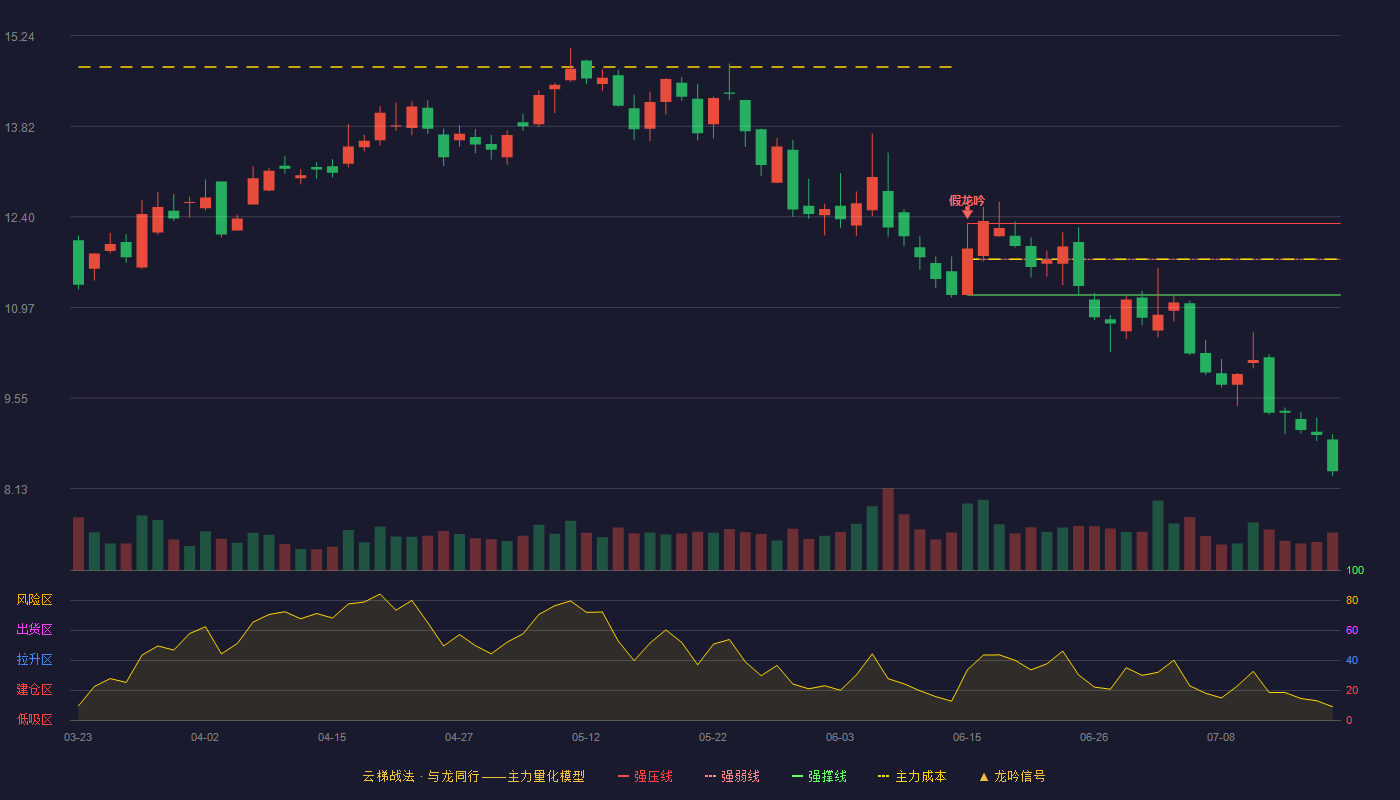Click the red 假龙吟 arrow marker
Screen dimensions: 1400x800
pos(967,212)
